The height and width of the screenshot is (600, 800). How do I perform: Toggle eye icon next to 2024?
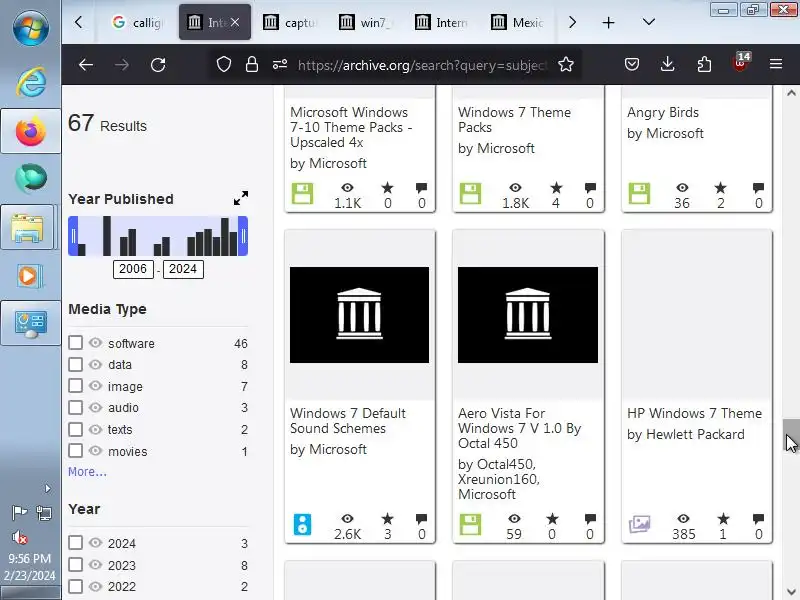coord(95,542)
